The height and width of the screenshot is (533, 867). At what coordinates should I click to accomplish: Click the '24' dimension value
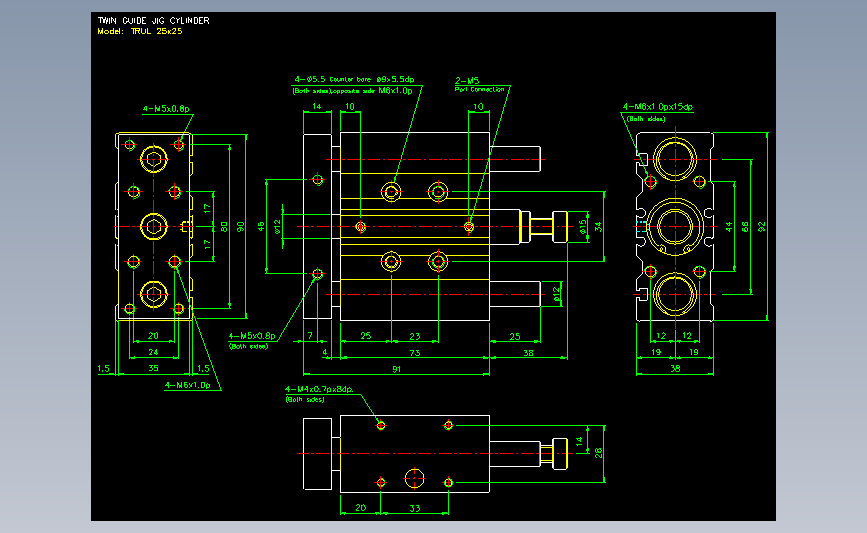point(153,352)
